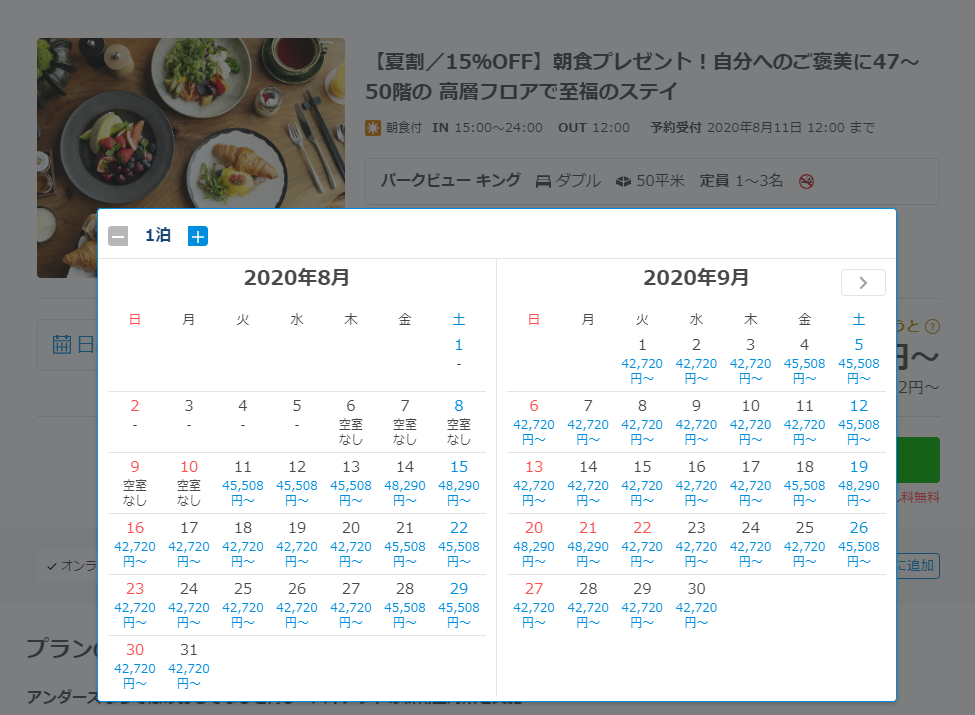Image resolution: width=975 pixels, height=715 pixels.
Task: Choose Sunday September 13
Action: tap(534, 483)
